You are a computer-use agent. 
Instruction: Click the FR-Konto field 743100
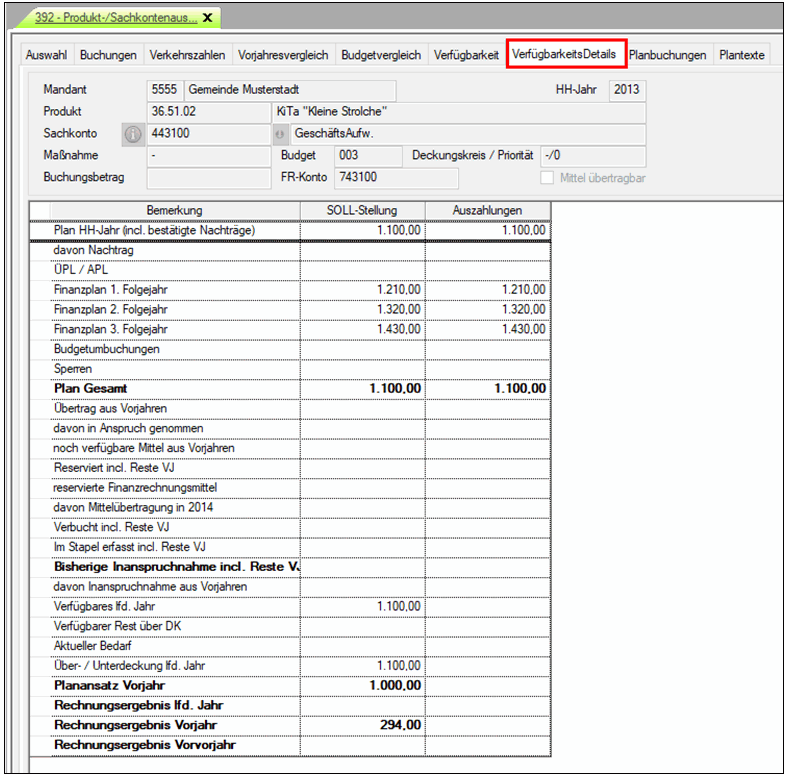(x=395, y=178)
